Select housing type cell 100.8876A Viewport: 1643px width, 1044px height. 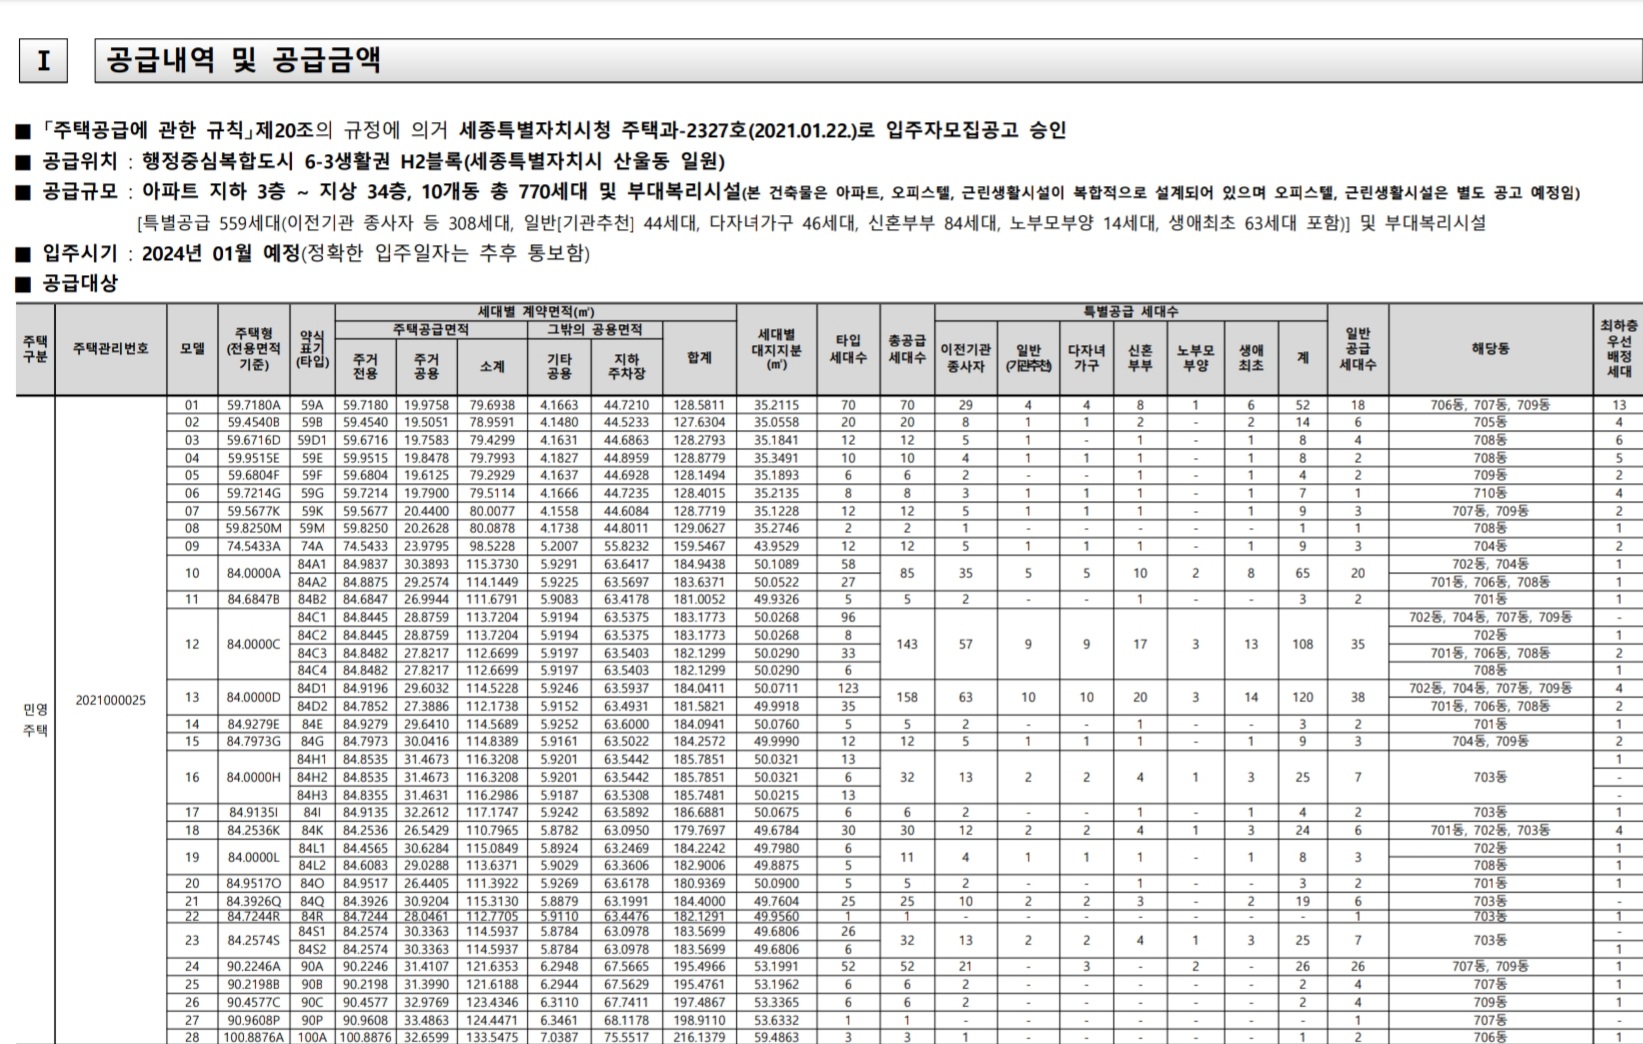(254, 1037)
